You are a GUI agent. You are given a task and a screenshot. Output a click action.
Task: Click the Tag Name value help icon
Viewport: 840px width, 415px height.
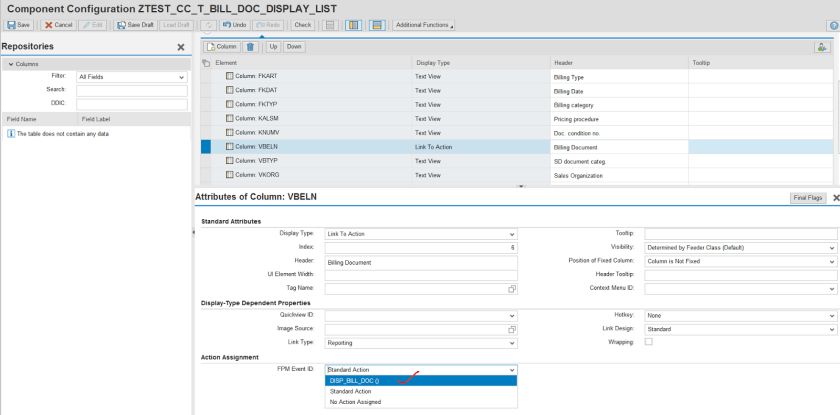pos(512,289)
